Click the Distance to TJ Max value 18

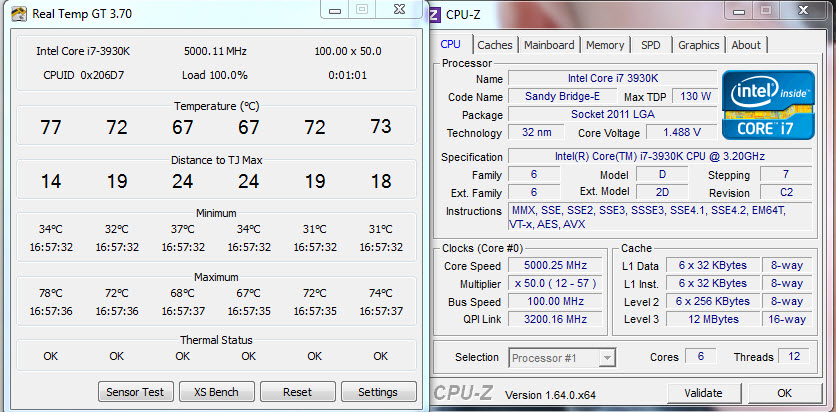[x=381, y=182]
